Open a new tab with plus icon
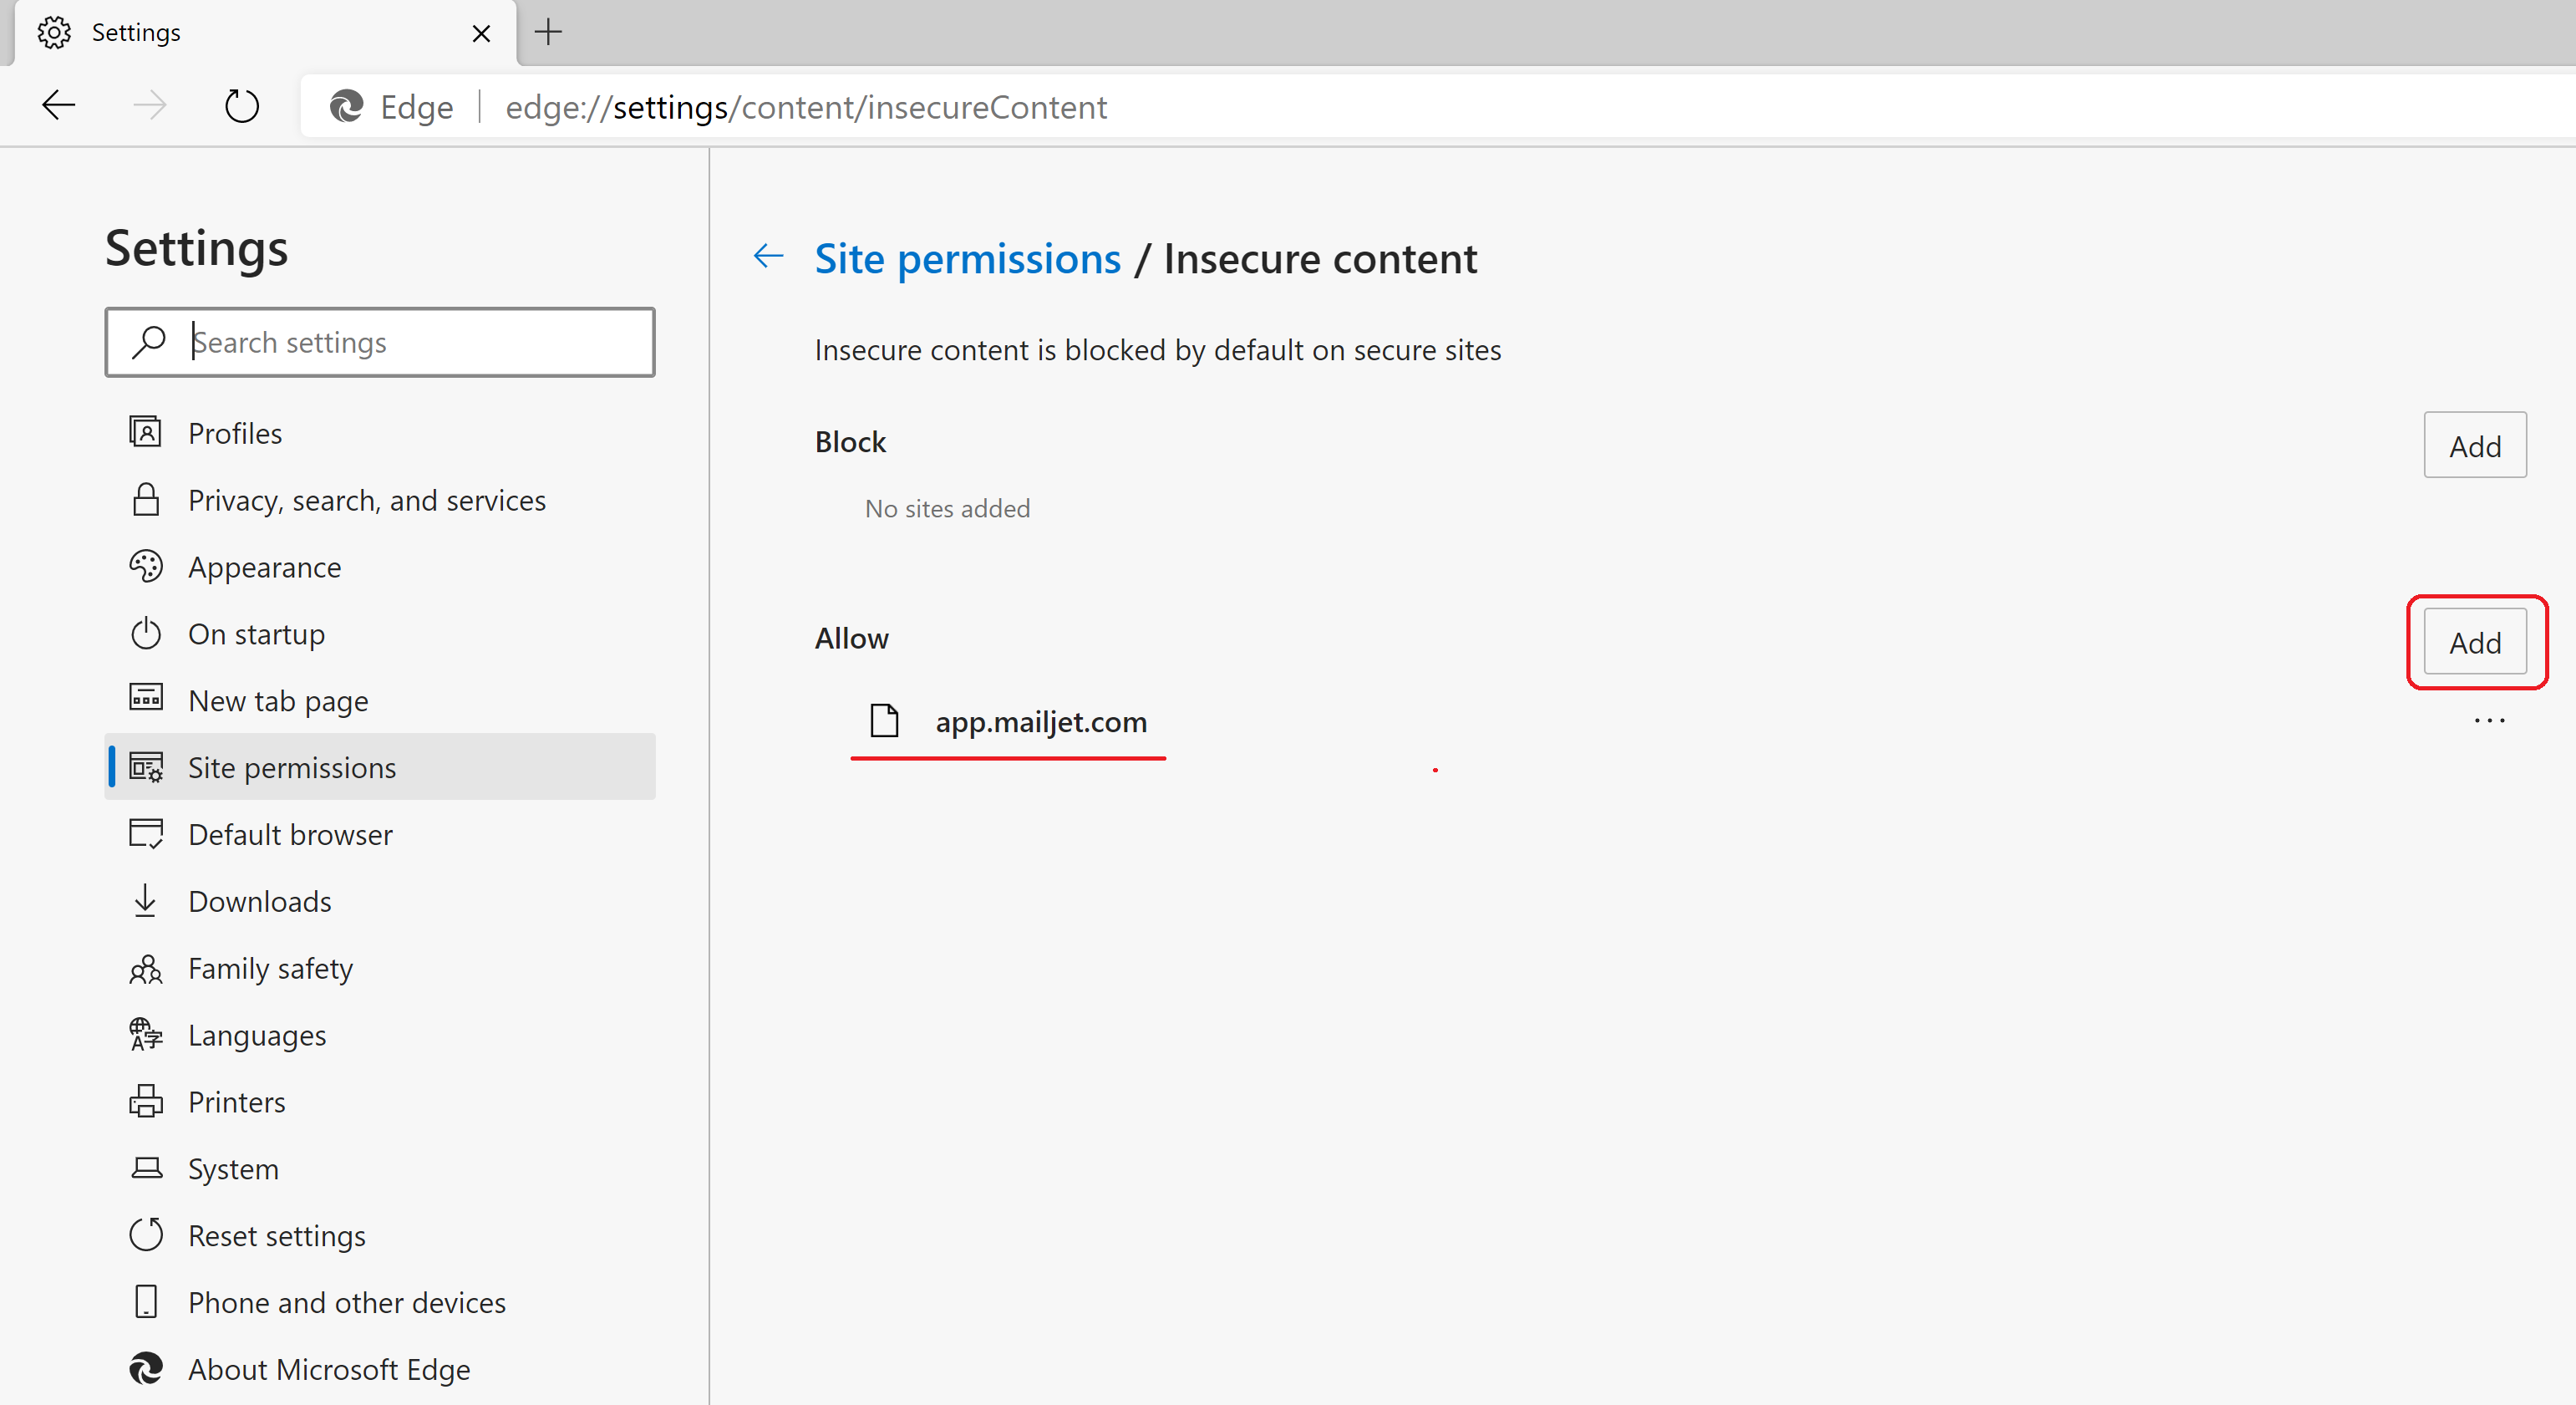 [548, 32]
